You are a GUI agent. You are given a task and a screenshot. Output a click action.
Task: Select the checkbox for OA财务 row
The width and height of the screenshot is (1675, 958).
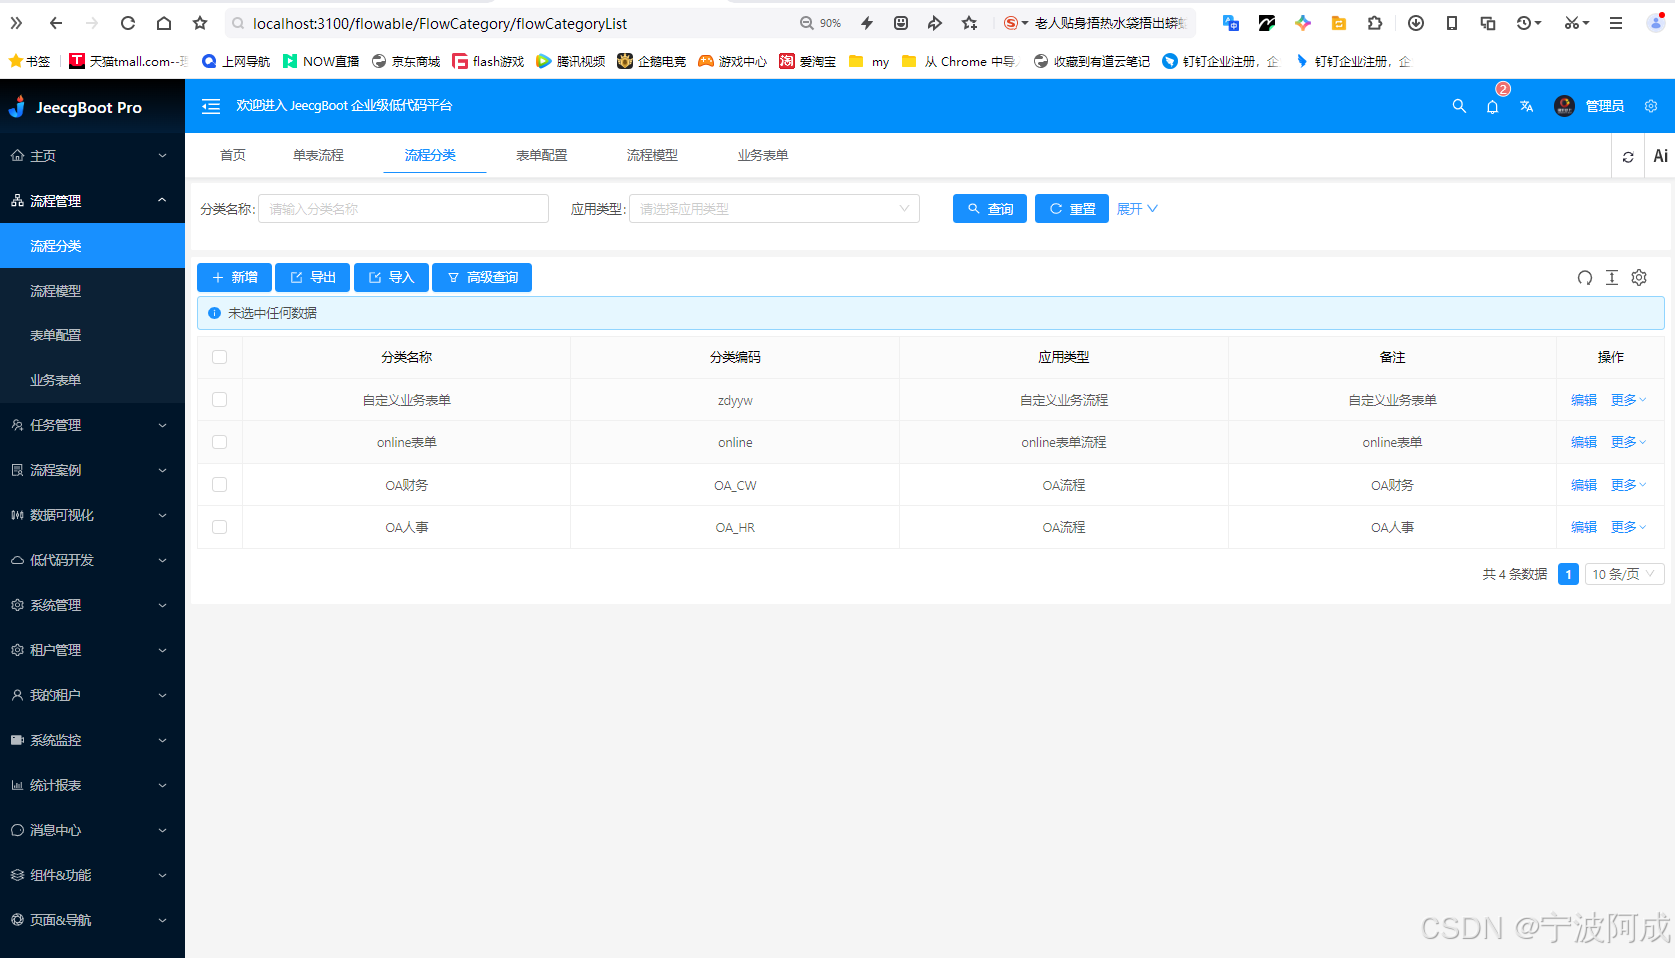pos(219,484)
